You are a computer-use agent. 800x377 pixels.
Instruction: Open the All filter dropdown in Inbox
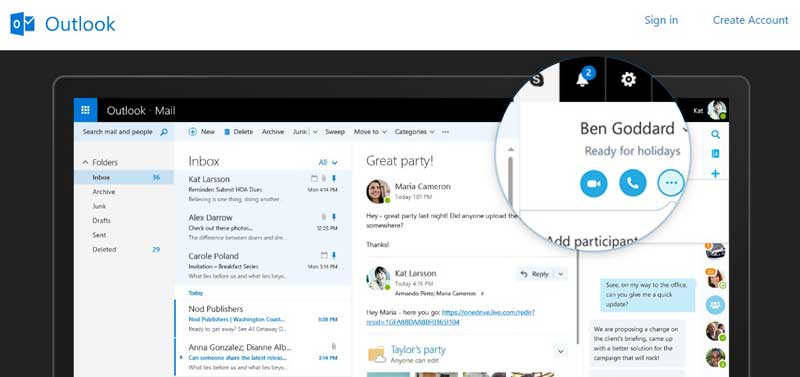(x=328, y=162)
